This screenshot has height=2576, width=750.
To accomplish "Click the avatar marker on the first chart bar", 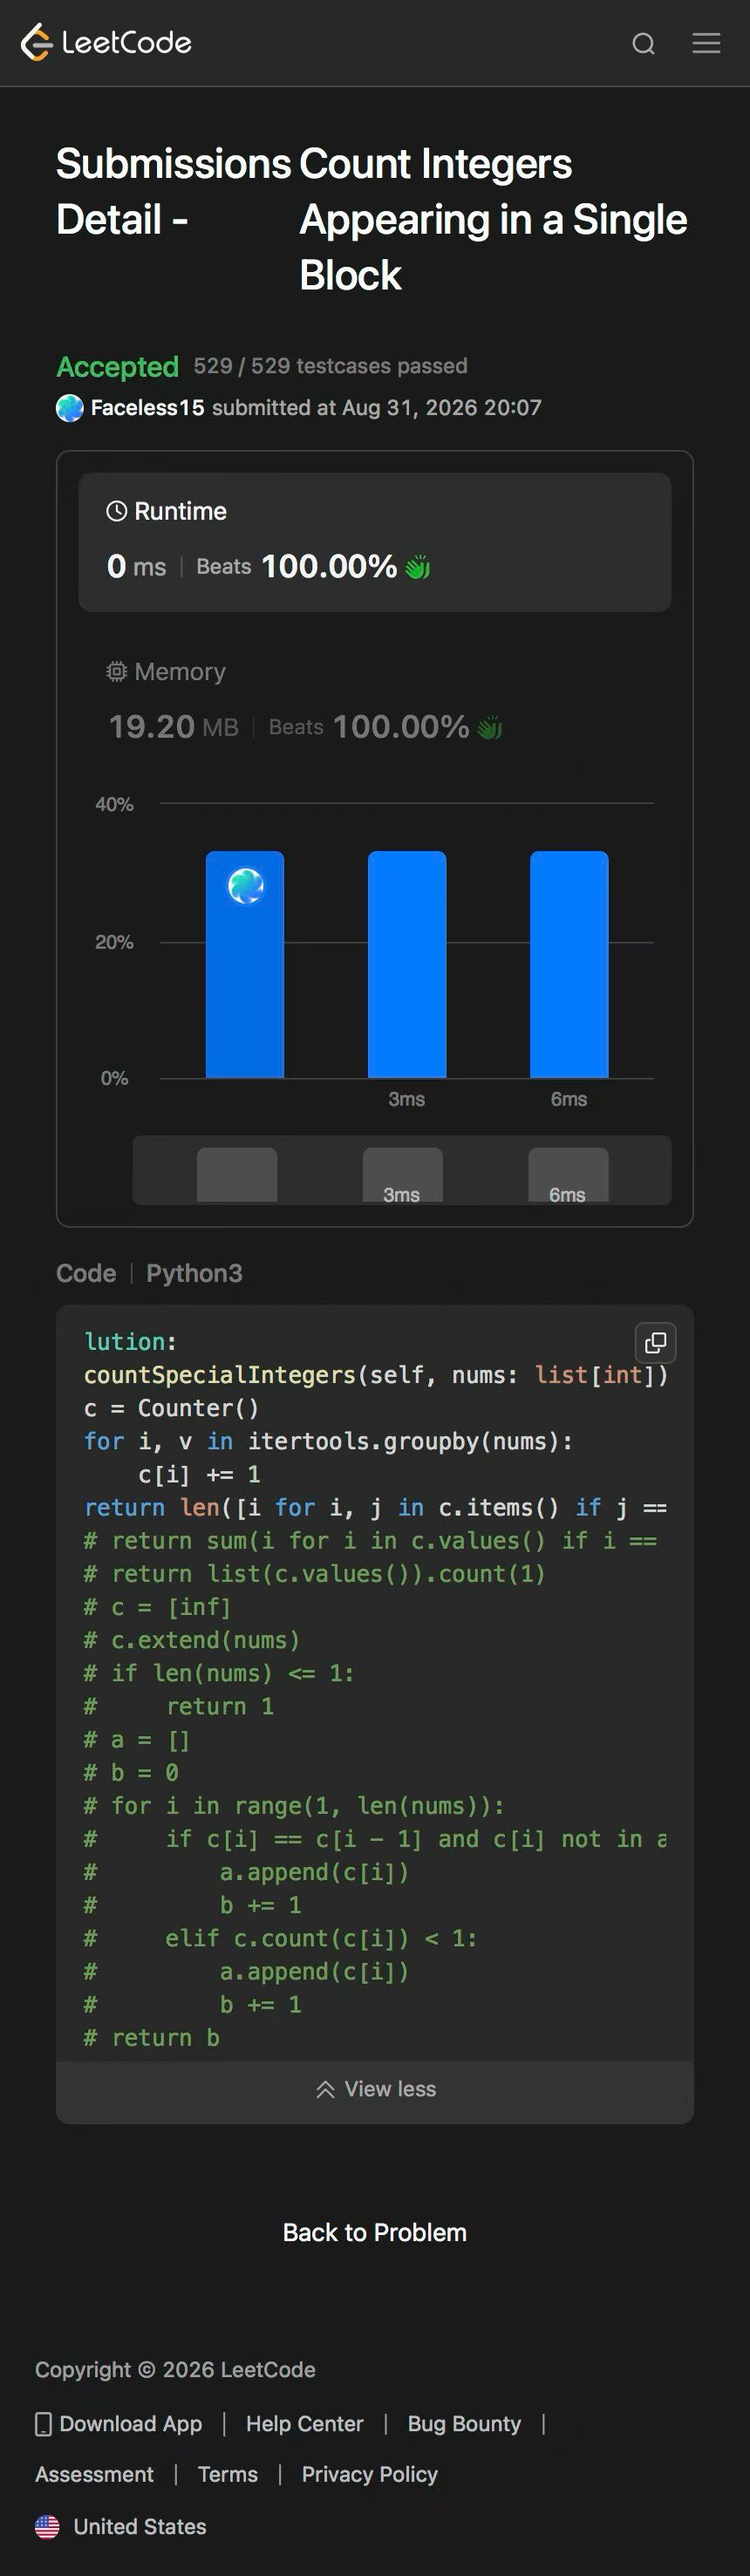I will 246,886.
